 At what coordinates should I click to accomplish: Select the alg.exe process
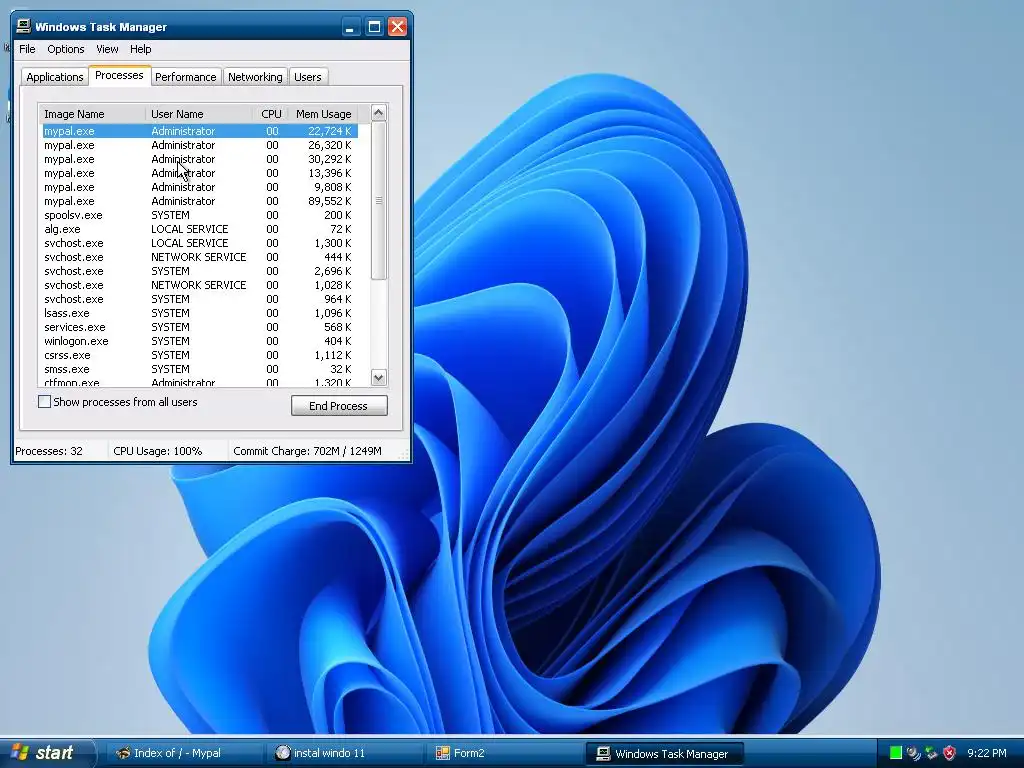point(200,229)
